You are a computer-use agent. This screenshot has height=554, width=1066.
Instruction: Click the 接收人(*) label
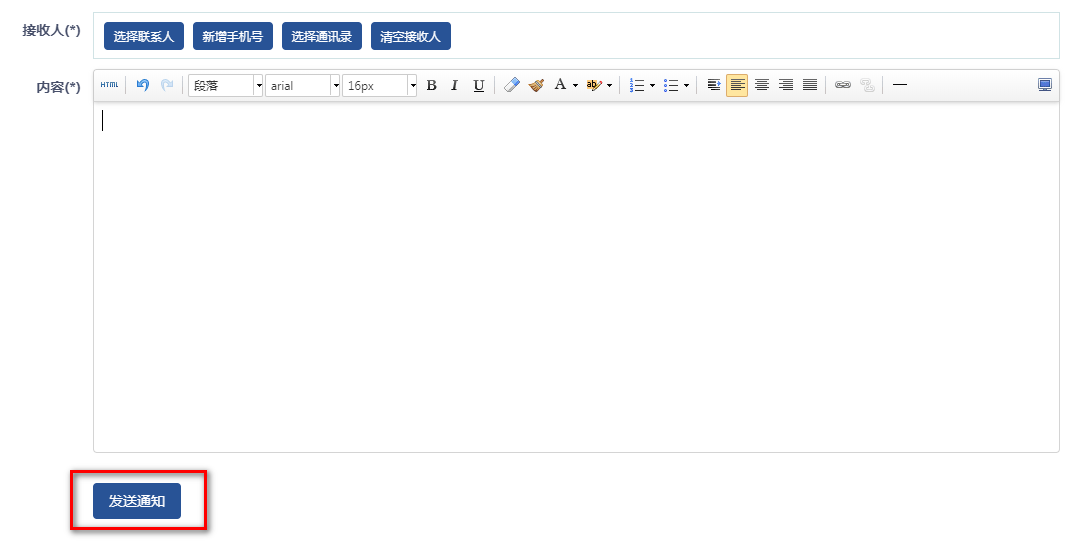(51, 30)
